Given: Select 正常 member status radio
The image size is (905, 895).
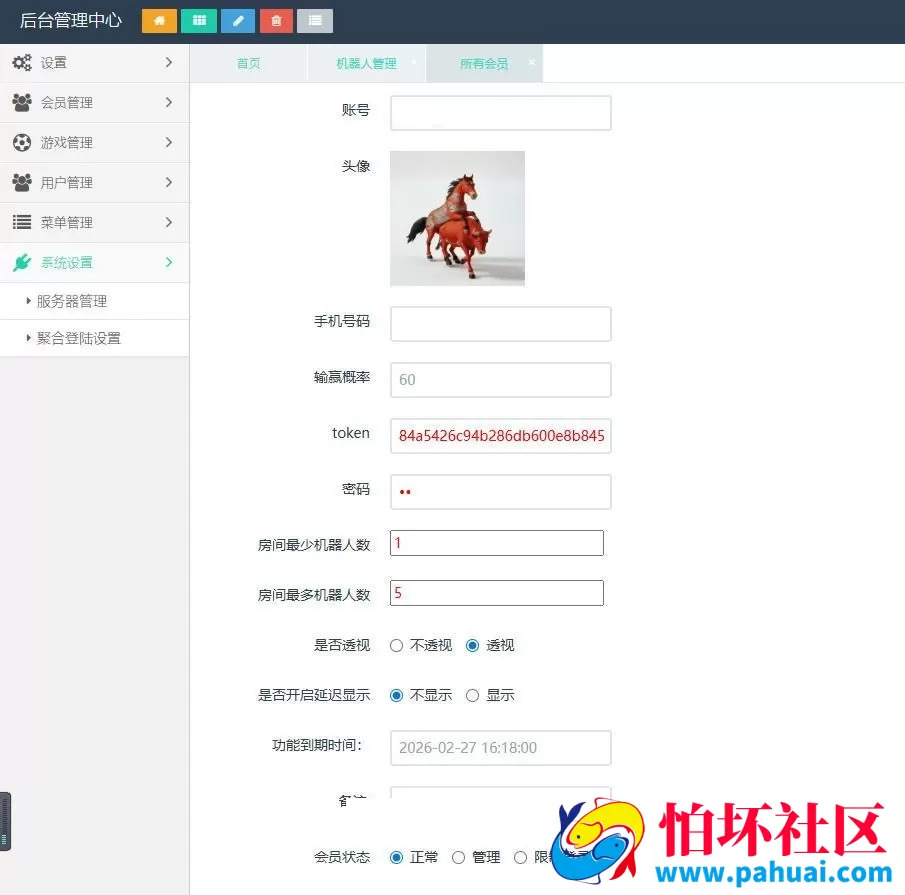Looking at the screenshot, I should point(397,857).
